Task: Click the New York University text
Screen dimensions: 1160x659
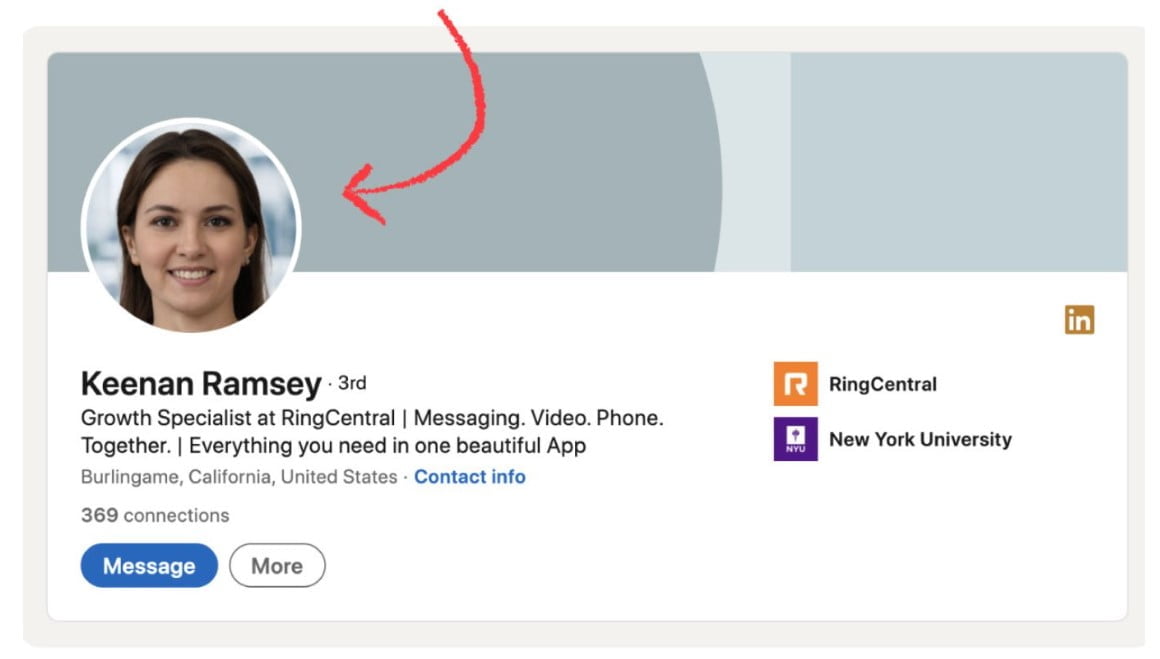Action: 919,439
